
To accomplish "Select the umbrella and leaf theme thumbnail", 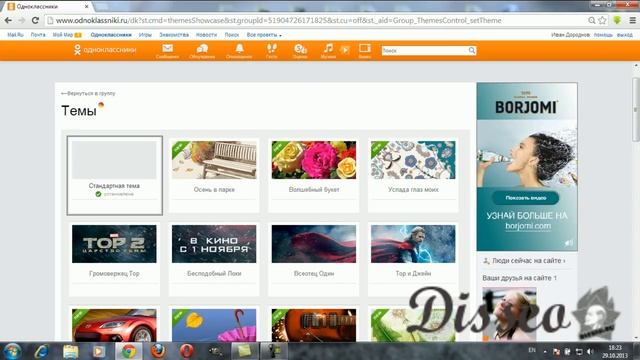I will [214, 325].
